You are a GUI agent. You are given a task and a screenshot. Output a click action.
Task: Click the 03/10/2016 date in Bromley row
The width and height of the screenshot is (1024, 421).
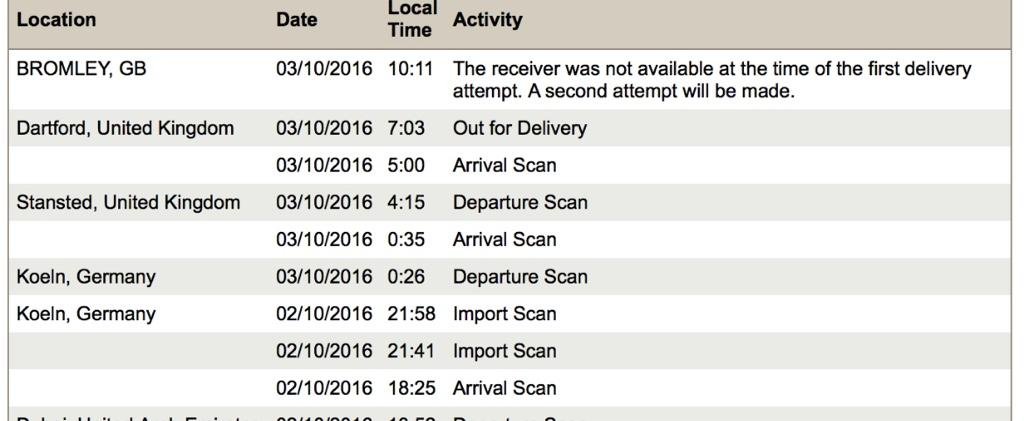(324, 68)
